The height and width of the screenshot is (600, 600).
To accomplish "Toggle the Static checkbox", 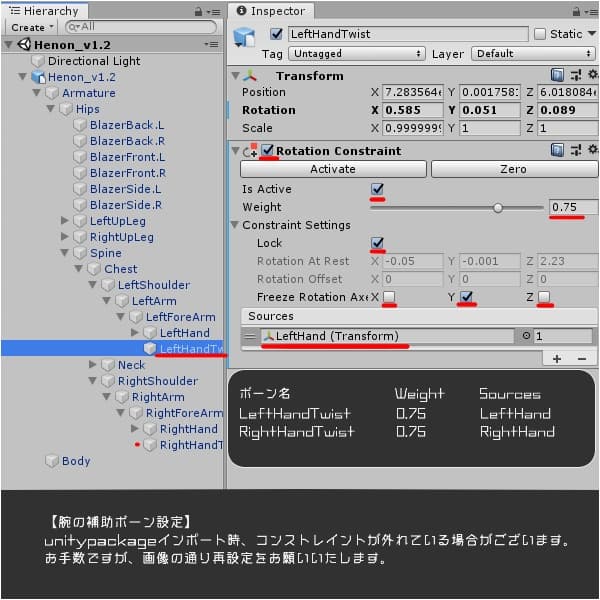I will 540,34.
